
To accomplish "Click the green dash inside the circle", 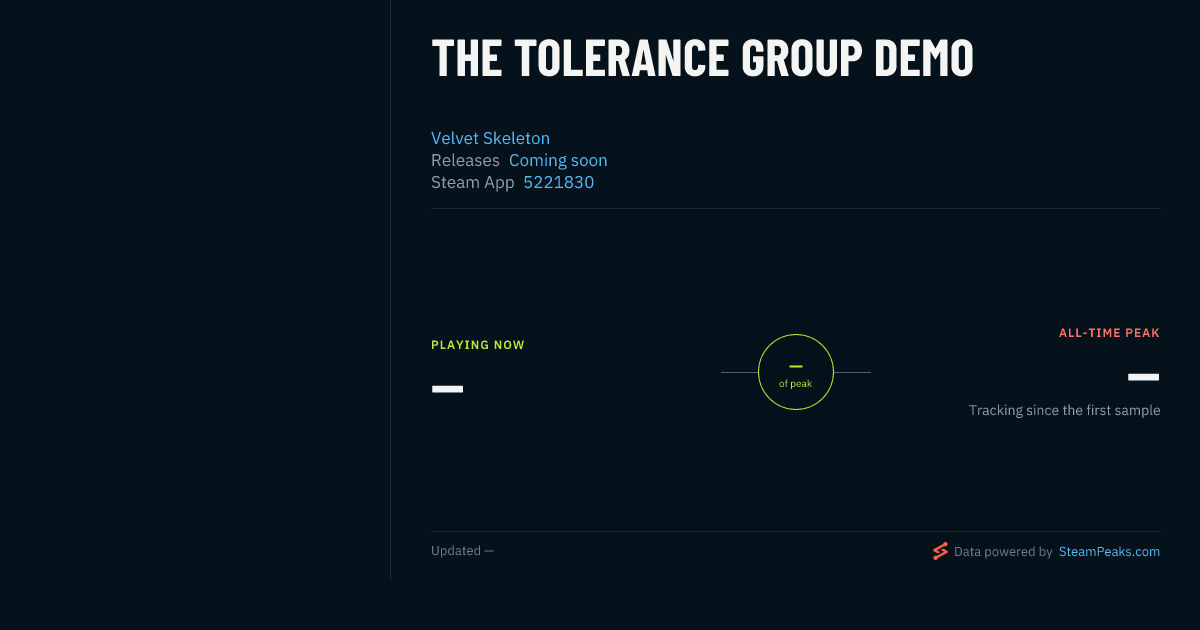I will point(796,367).
